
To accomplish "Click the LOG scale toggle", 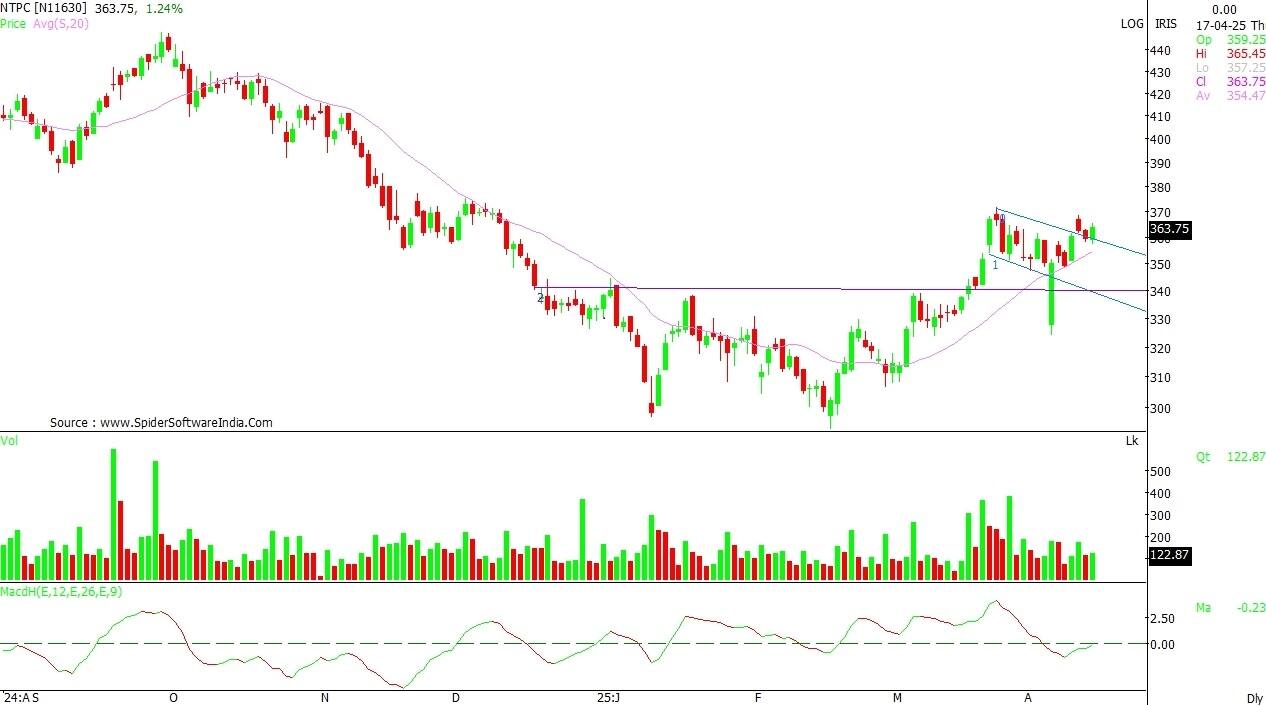I will (1131, 23).
